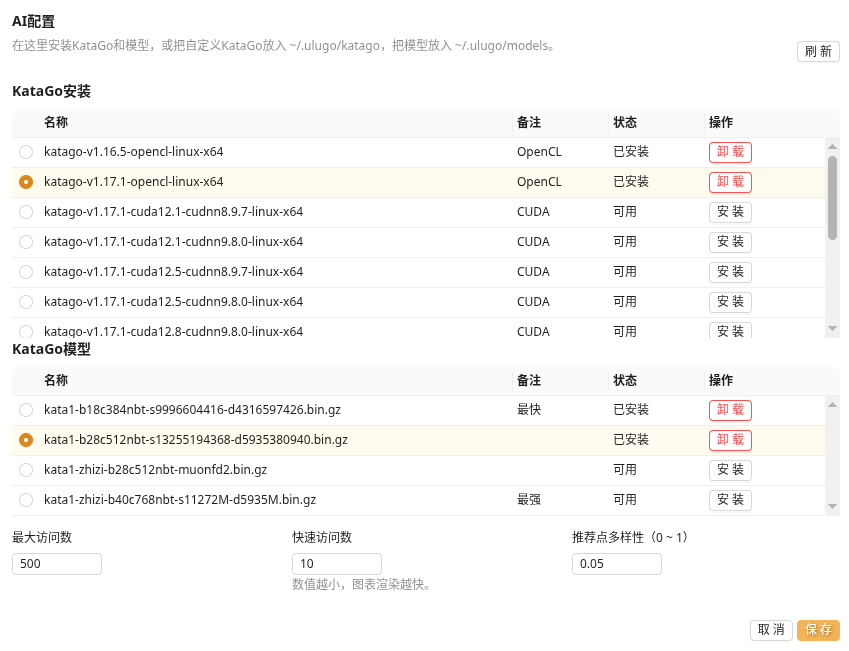
Task: Install kata1-zhizi-b40c768nbt model
Action: click(x=730, y=500)
